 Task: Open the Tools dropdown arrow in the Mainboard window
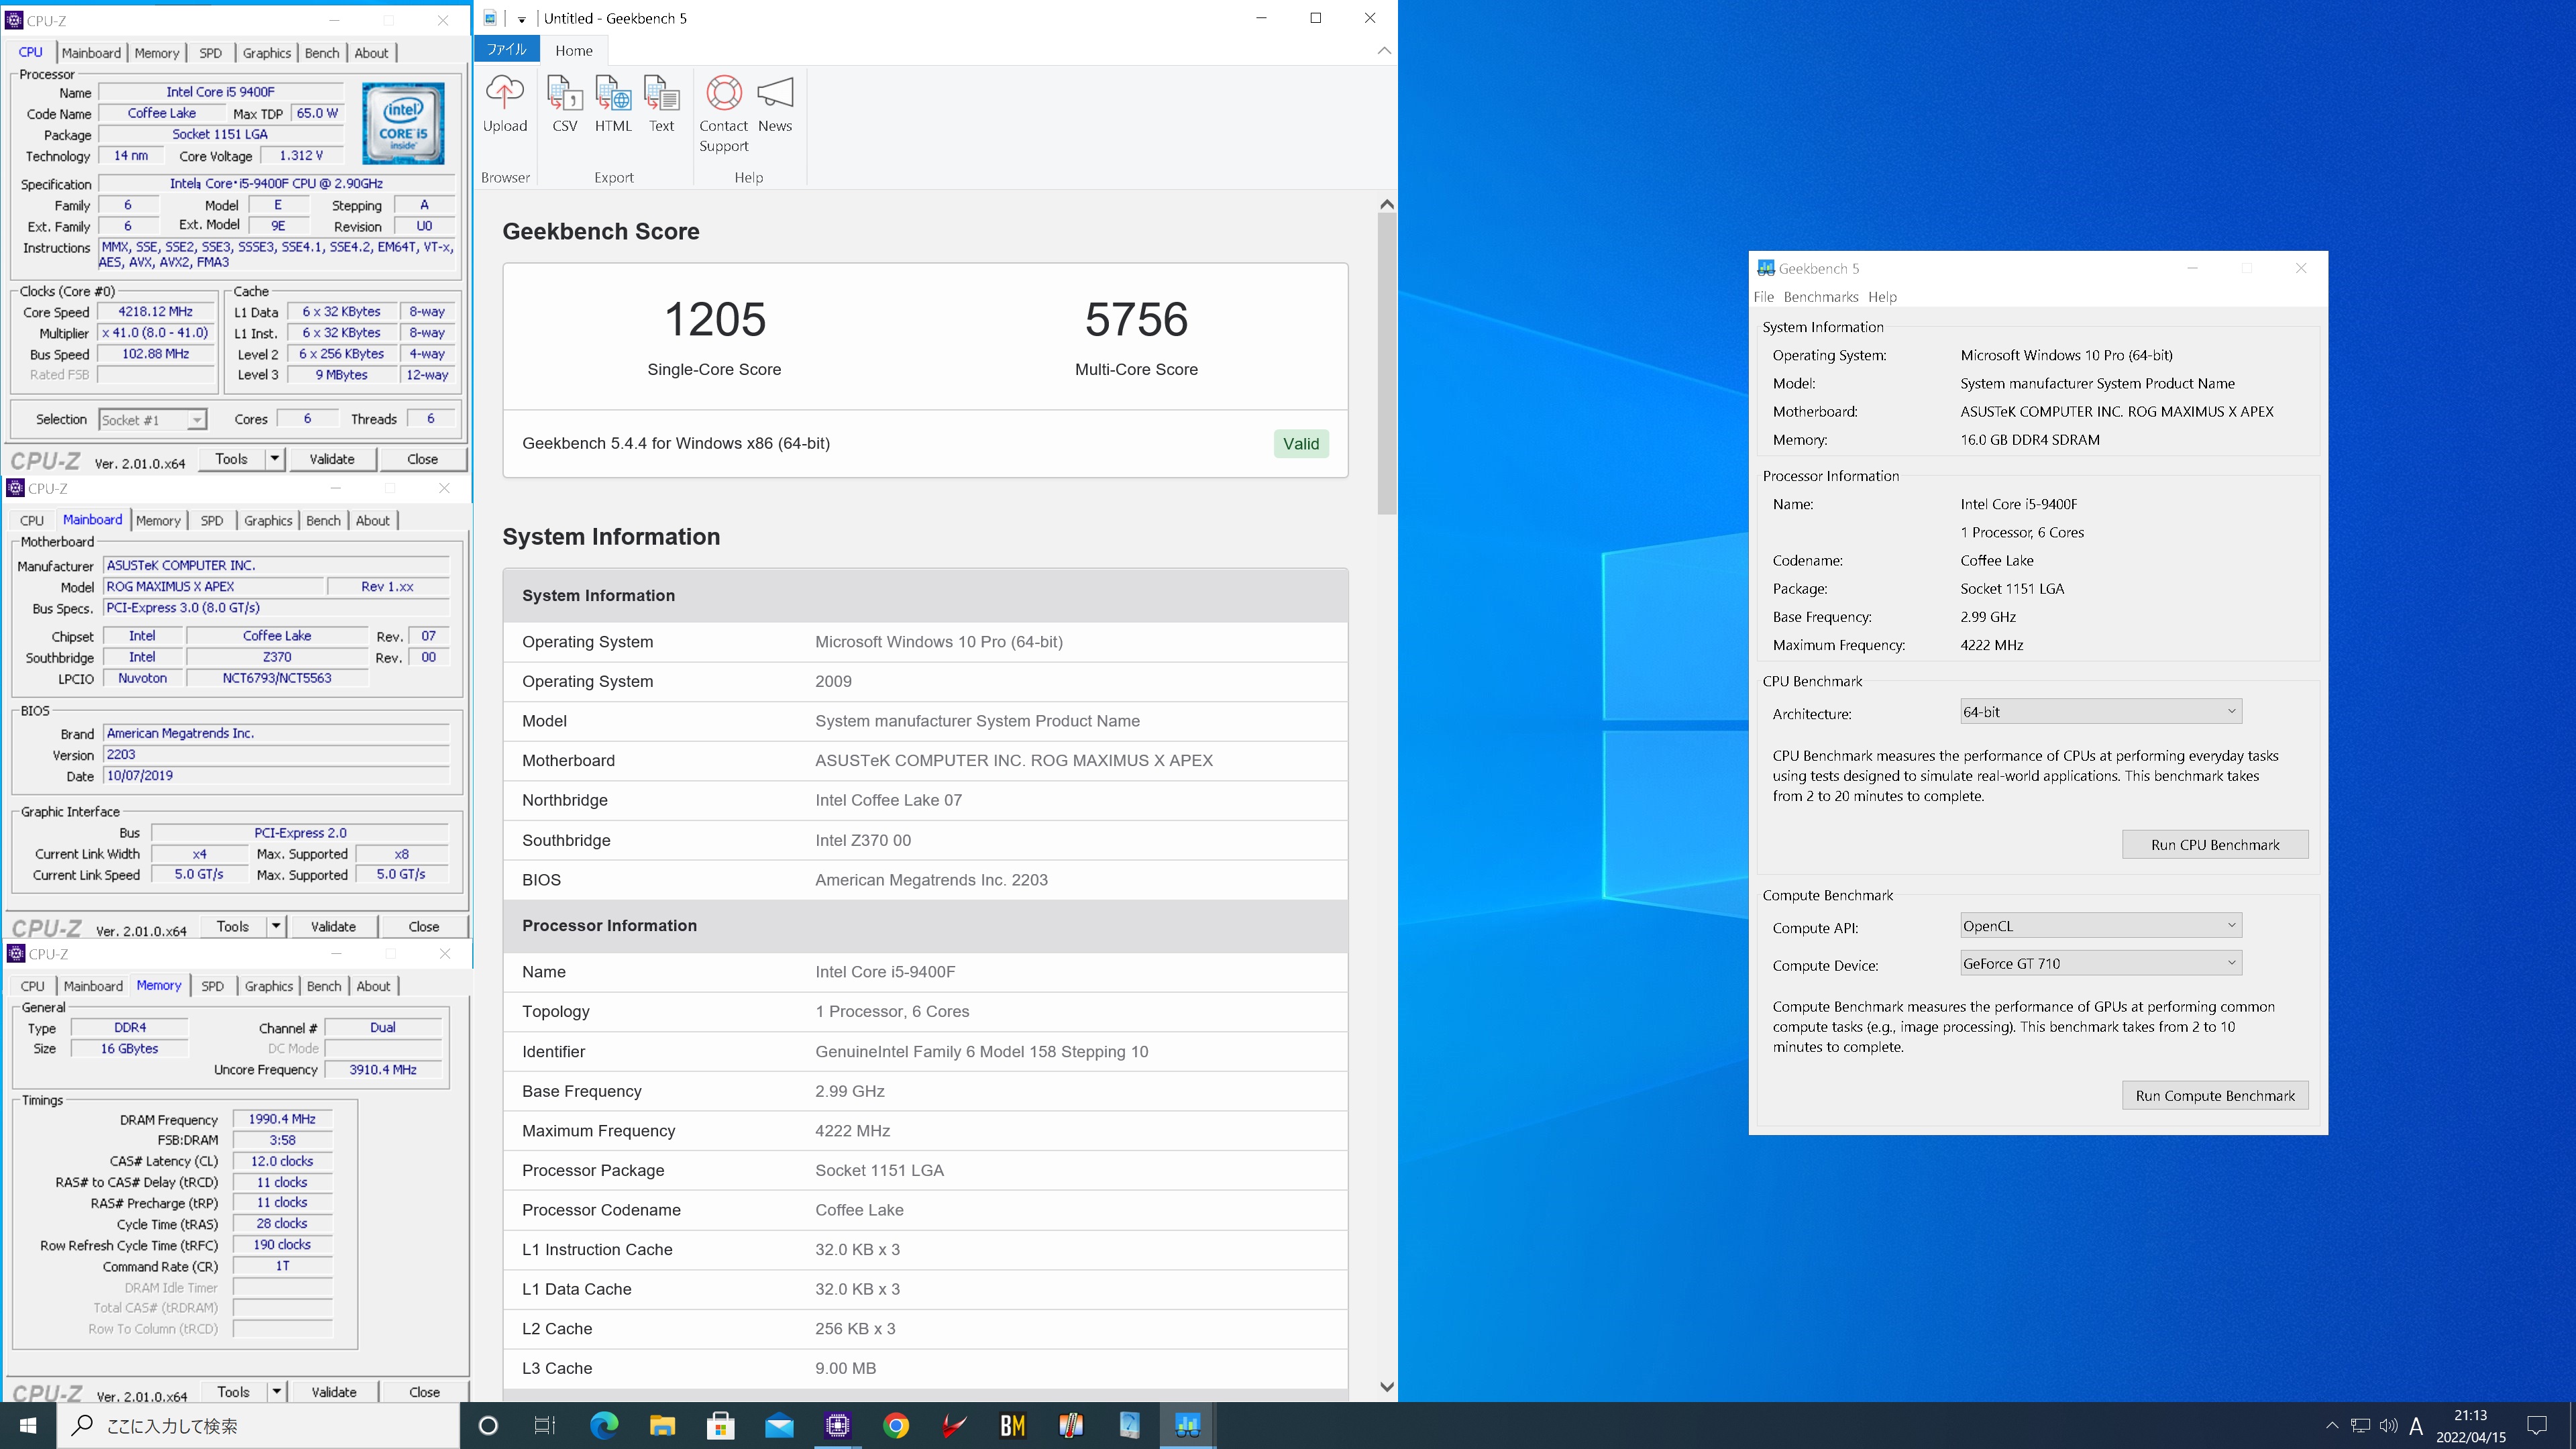pos(275,926)
